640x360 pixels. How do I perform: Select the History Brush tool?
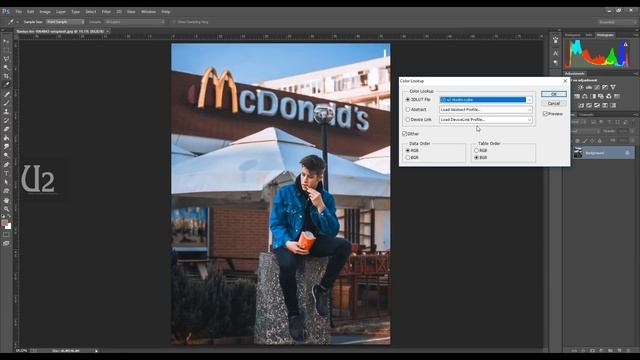click(6, 120)
